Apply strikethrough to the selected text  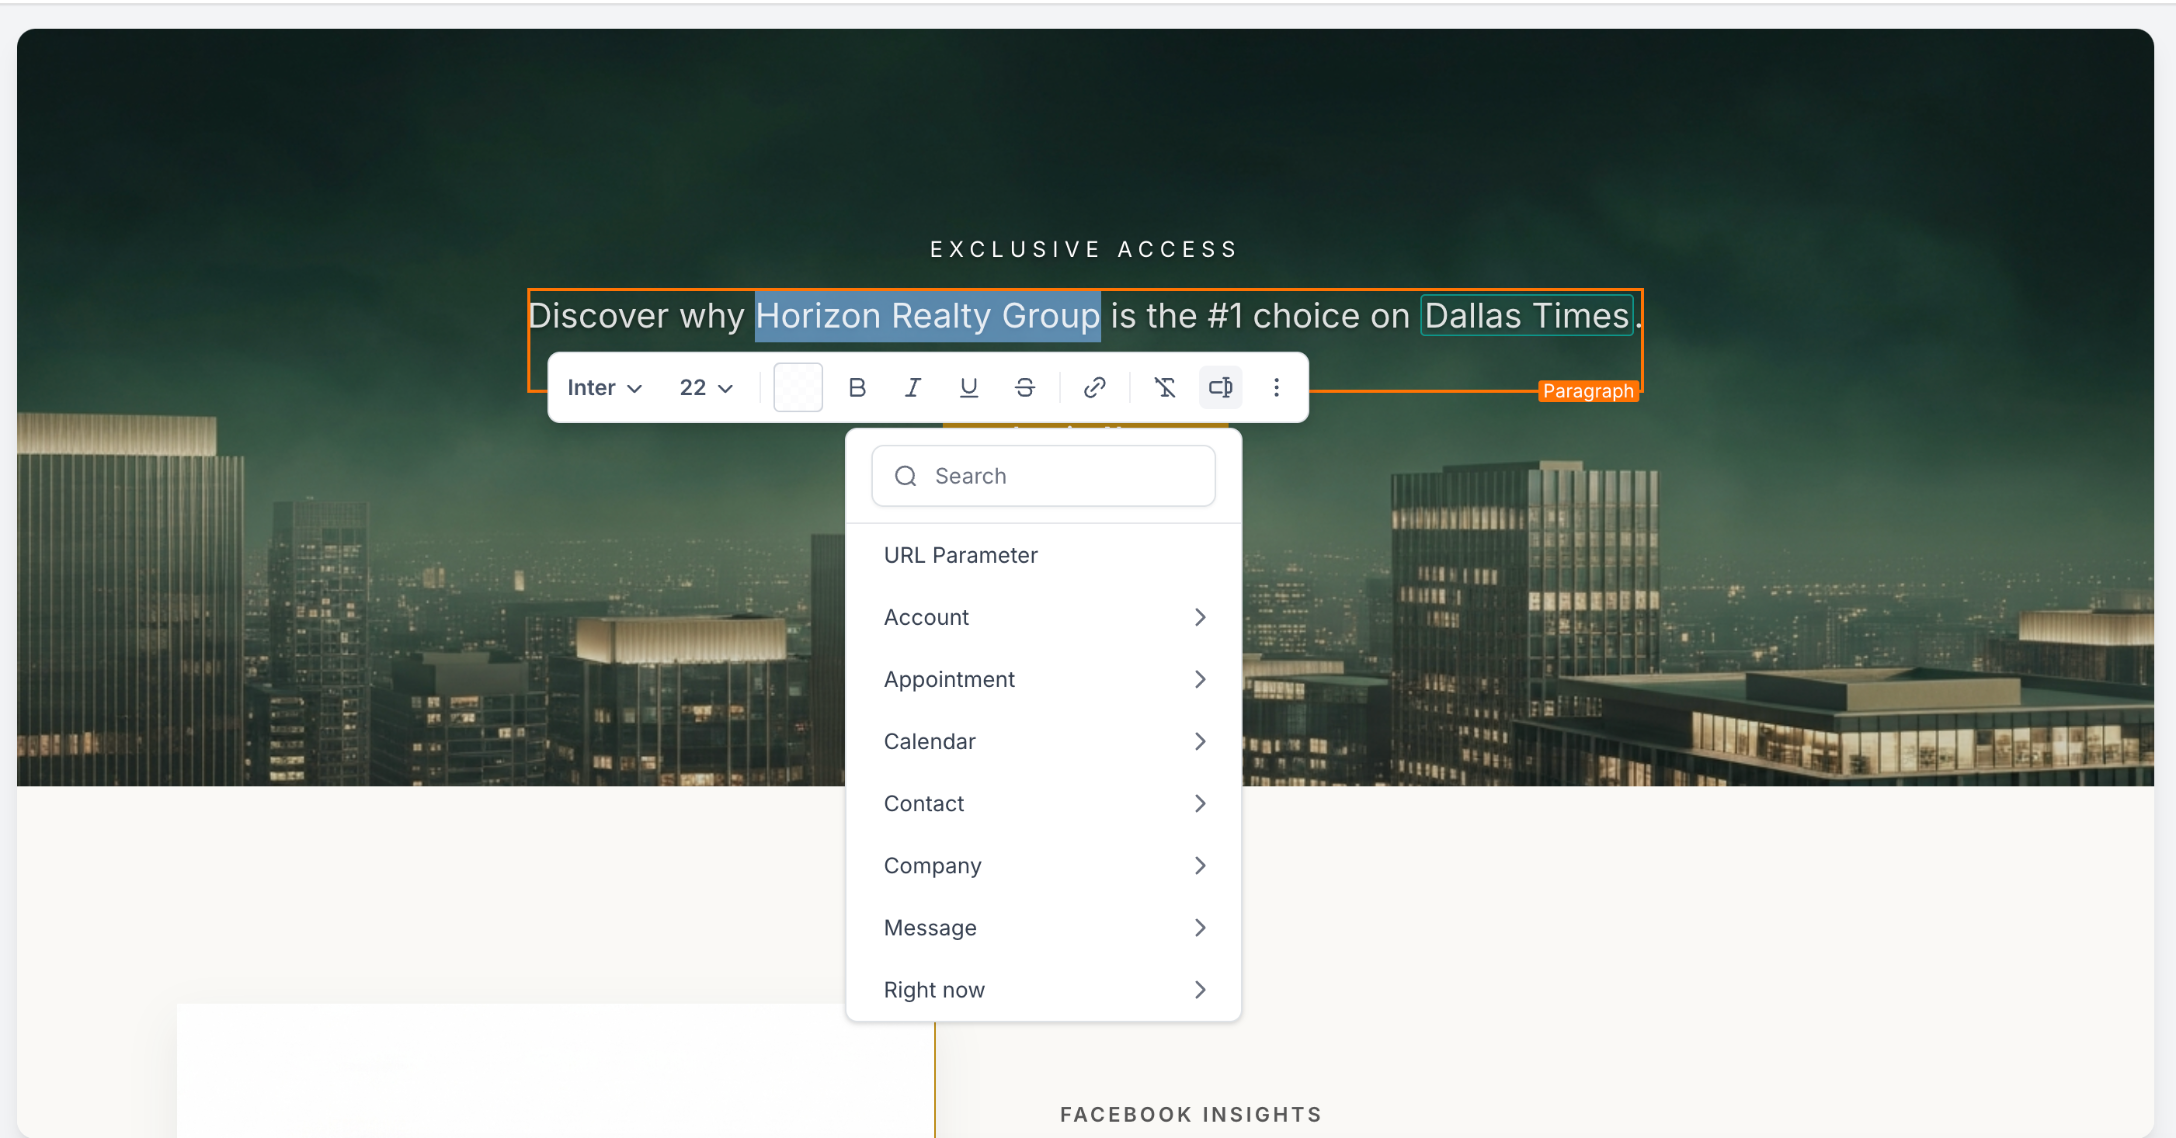(1025, 388)
